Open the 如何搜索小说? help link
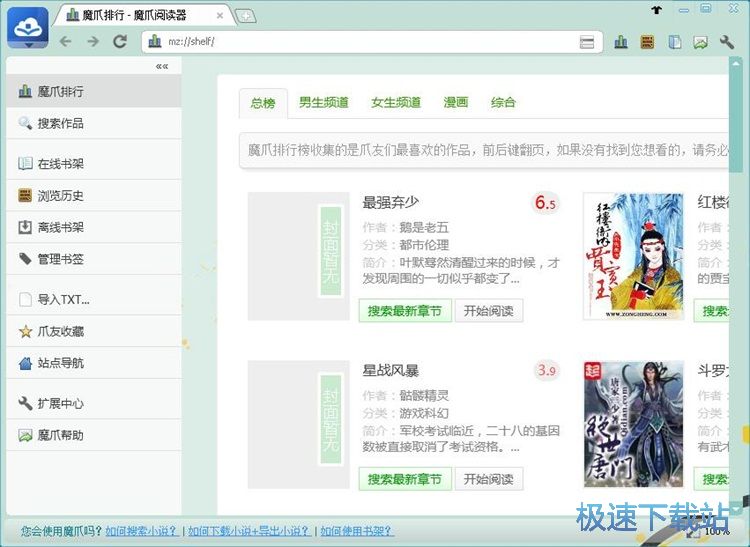The image size is (750, 547). pos(142,531)
